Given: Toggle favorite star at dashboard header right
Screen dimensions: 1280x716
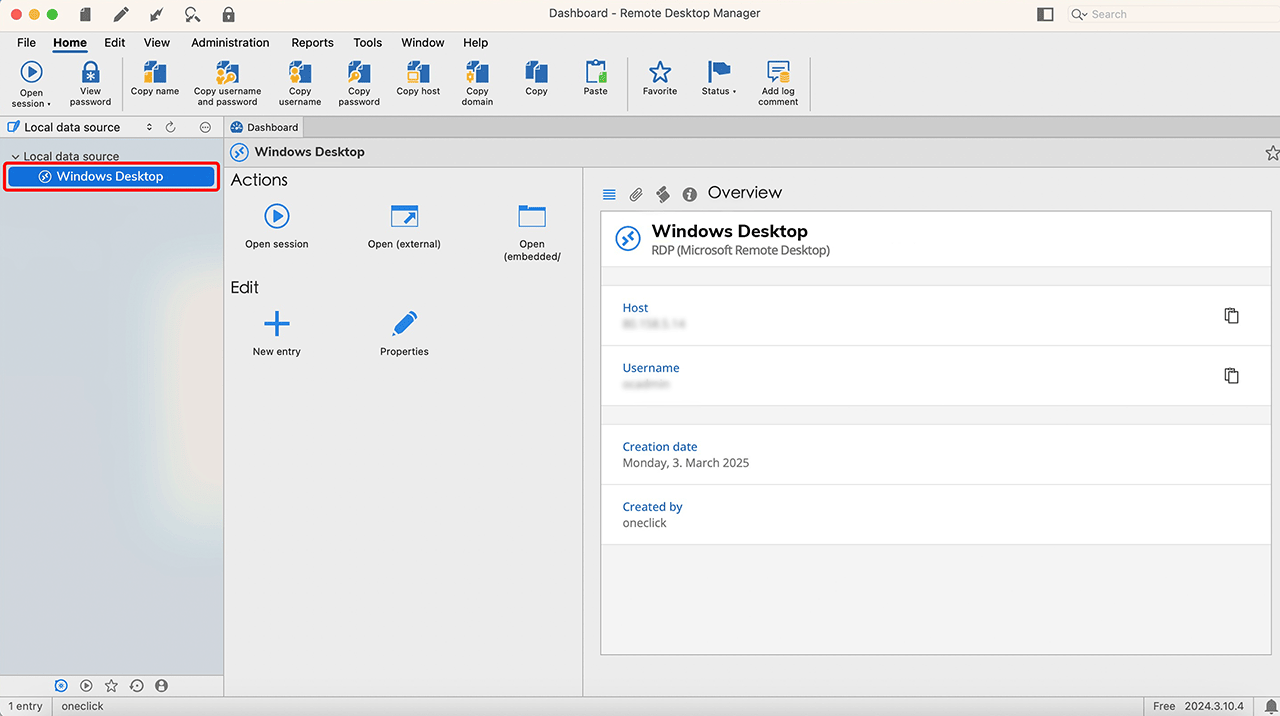Looking at the screenshot, I should click(x=1272, y=153).
